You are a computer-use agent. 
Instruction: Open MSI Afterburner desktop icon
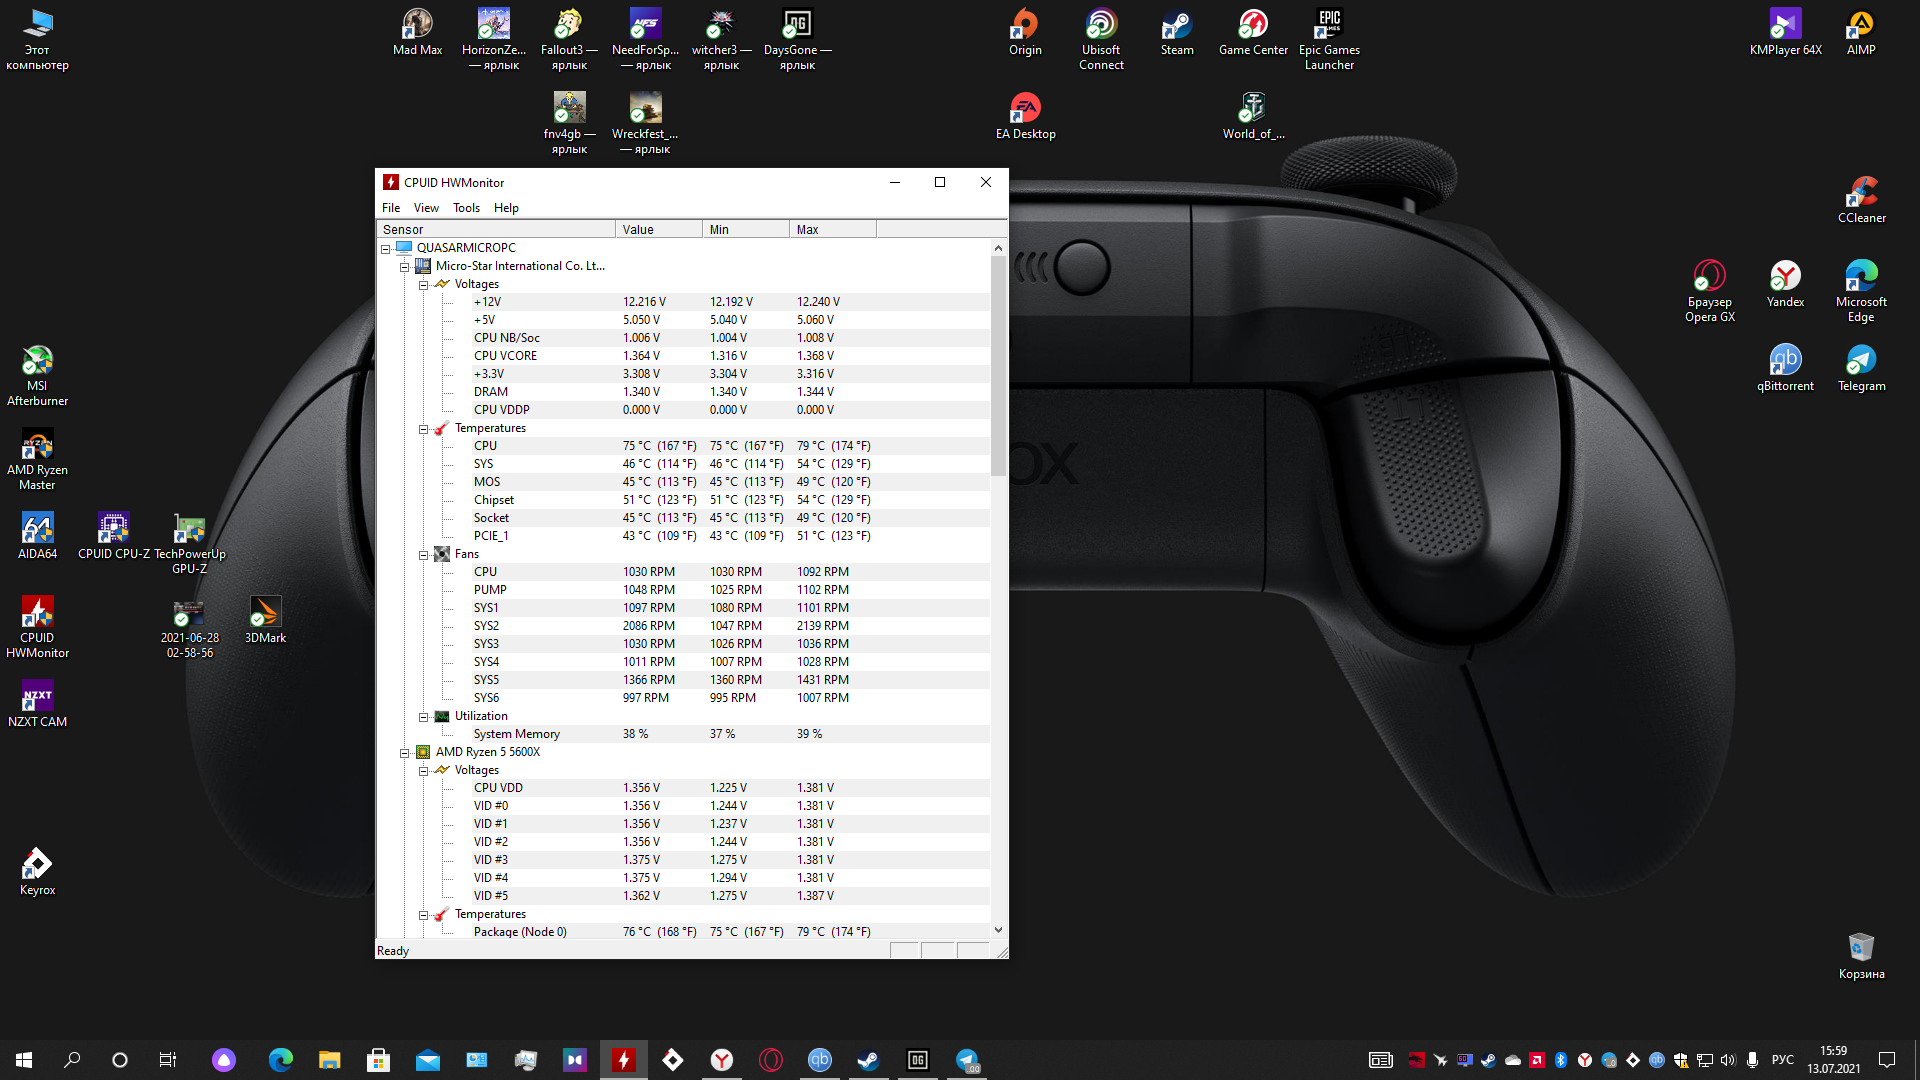tap(37, 362)
